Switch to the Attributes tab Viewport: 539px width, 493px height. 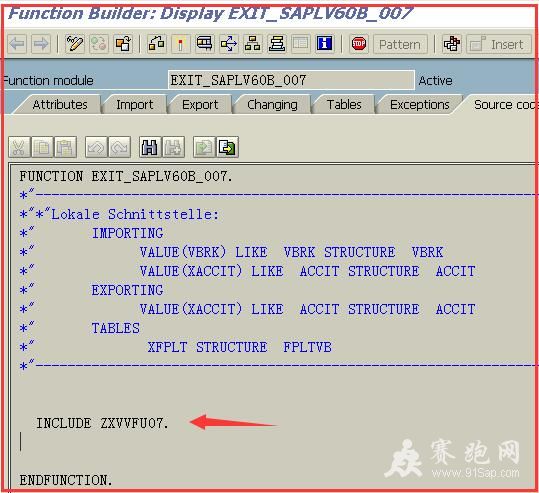click(x=60, y=105)
